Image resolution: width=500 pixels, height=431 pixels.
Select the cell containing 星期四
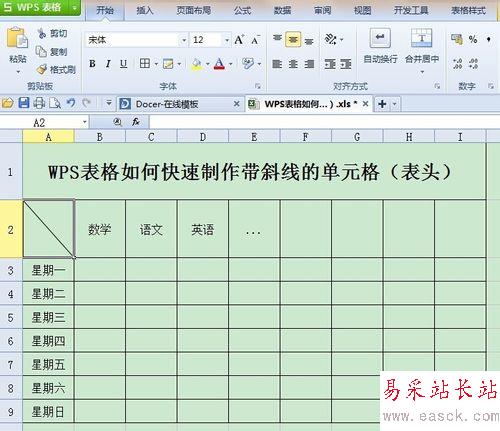click(x=48, y=341)
